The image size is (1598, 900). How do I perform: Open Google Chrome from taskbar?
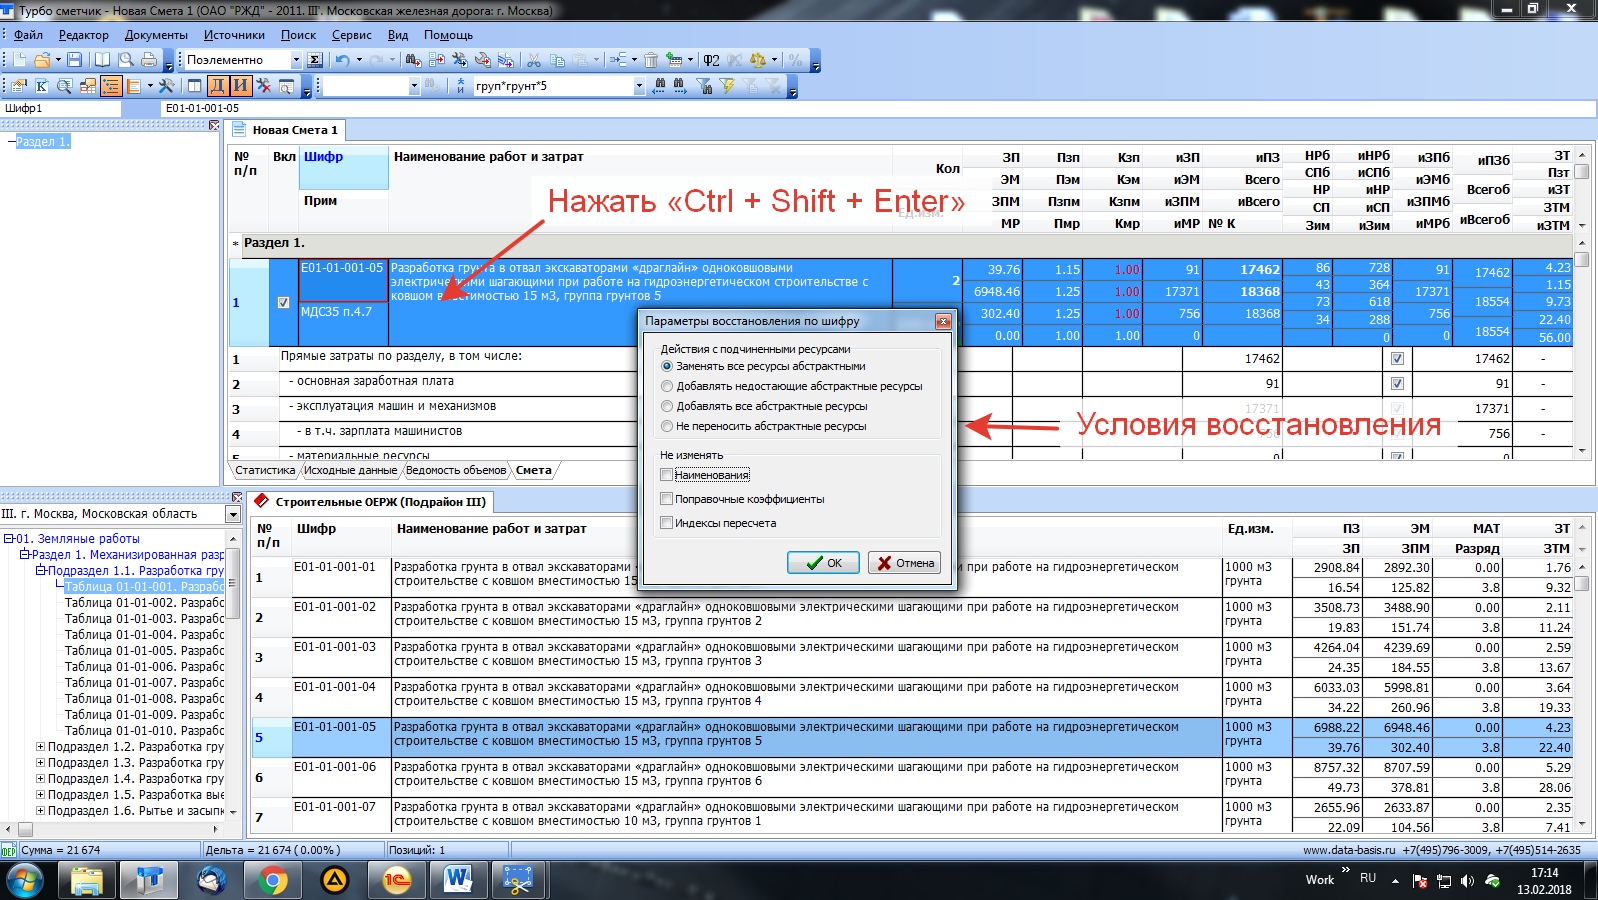click(273, 880)
